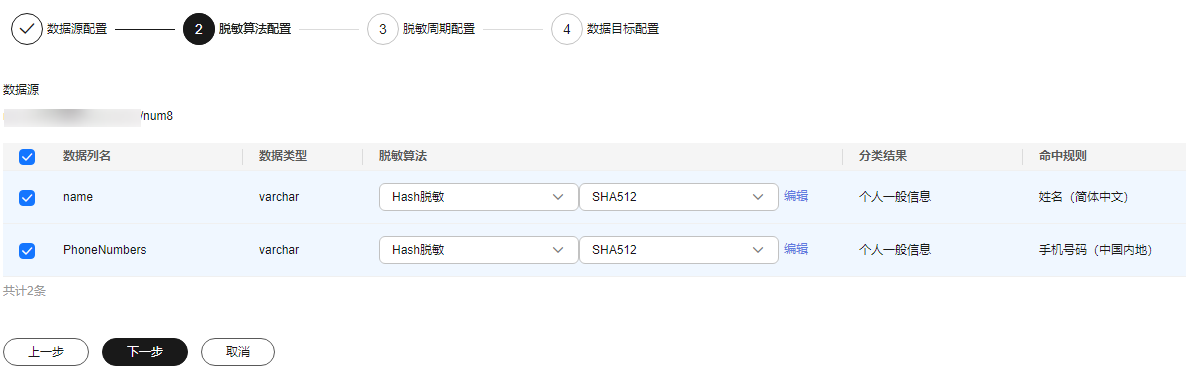Viewport: 1186px width, 370px height.
Task: Click 编辑 link in name row
Action: click(x=796, y=196)
